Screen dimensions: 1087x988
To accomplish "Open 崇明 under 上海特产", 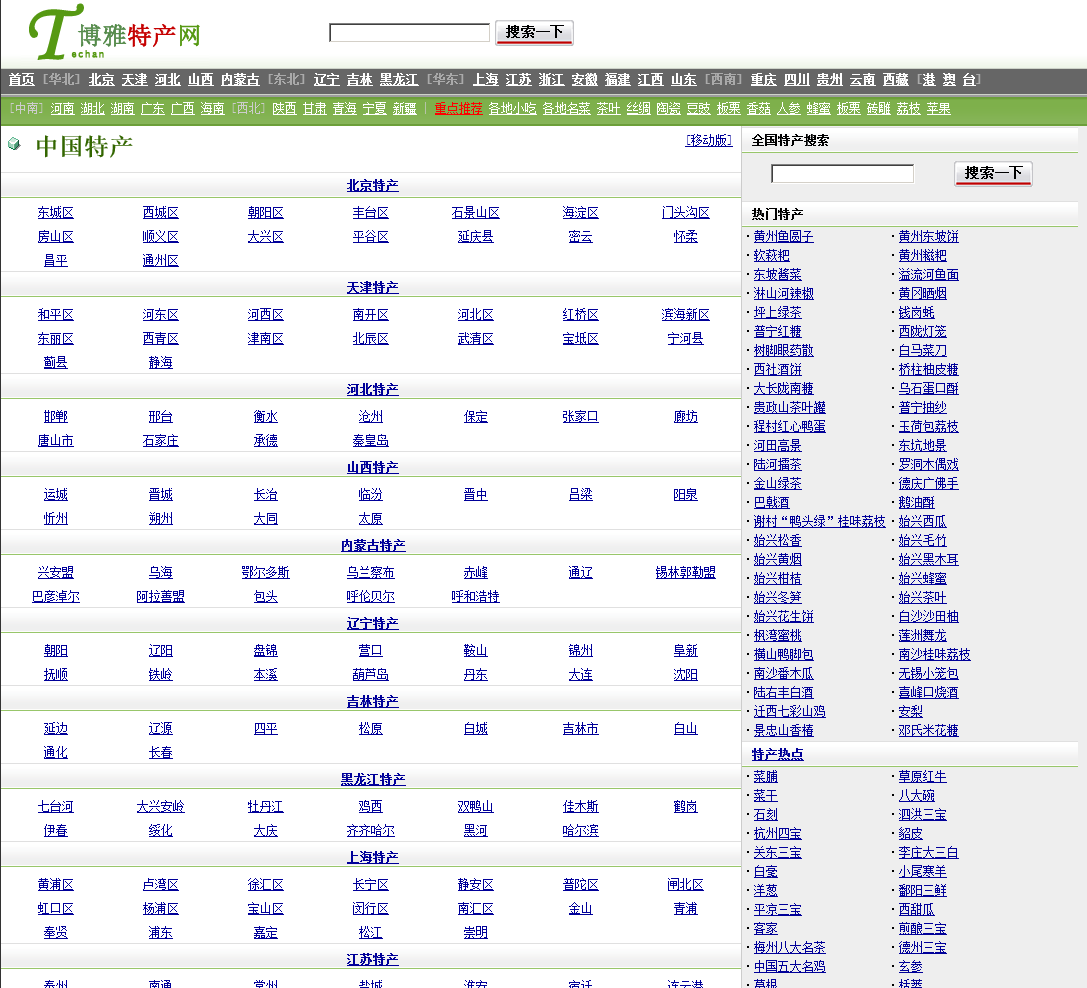I will [x=476, y=933].
